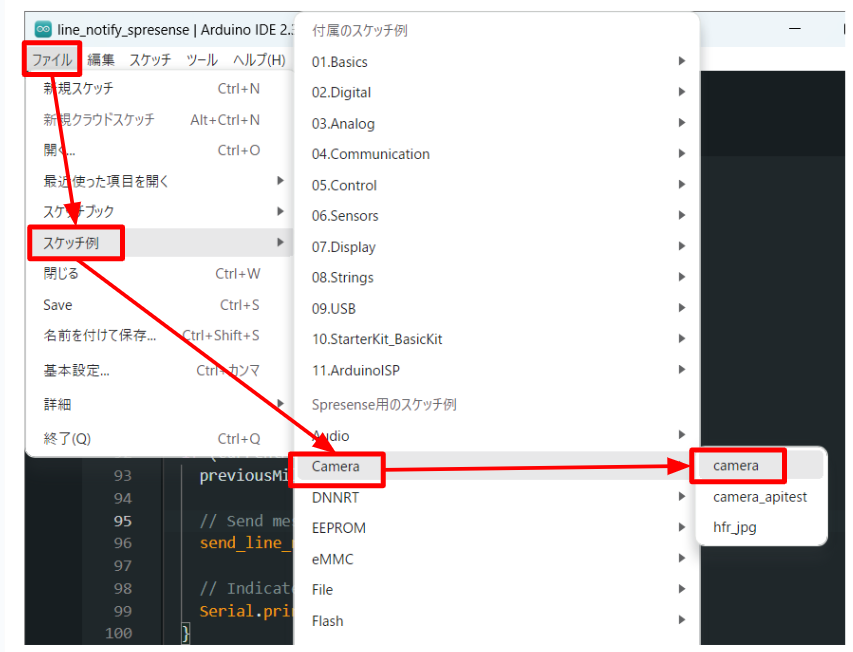The image size is (853, 652).
Task: Choose Save in the file menu
Action: click(x=58, y=305)
